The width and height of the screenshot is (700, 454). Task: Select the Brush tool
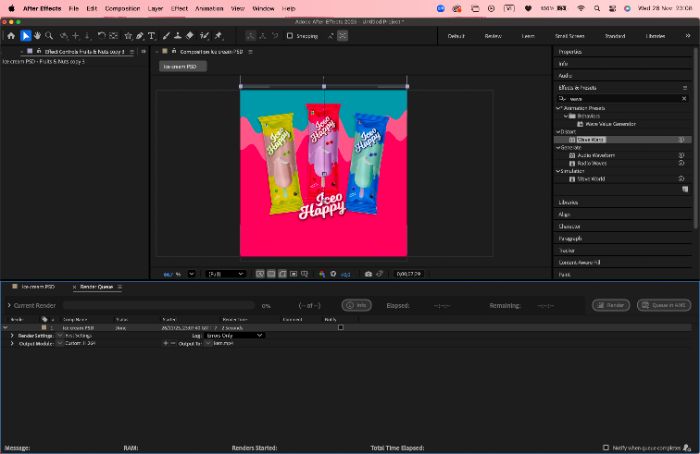(166, 36)
